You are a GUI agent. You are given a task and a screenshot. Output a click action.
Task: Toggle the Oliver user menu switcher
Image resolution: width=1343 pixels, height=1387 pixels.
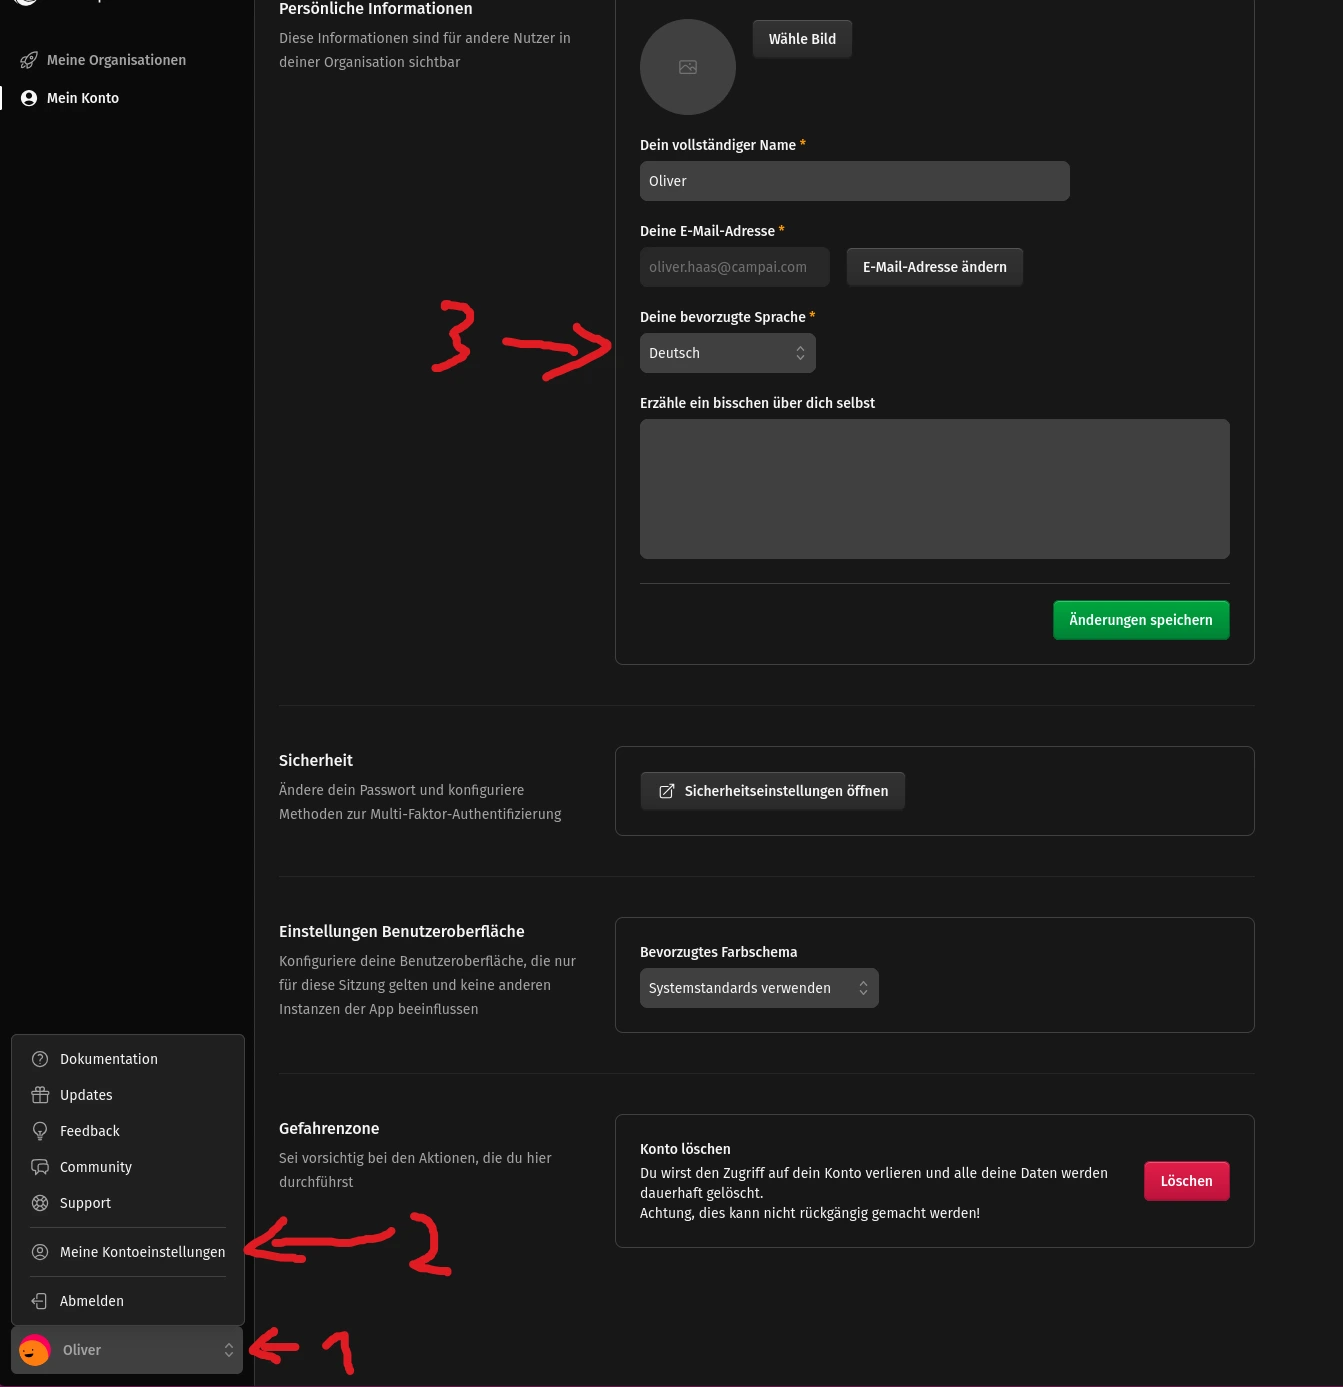(x=127, y=1350)
